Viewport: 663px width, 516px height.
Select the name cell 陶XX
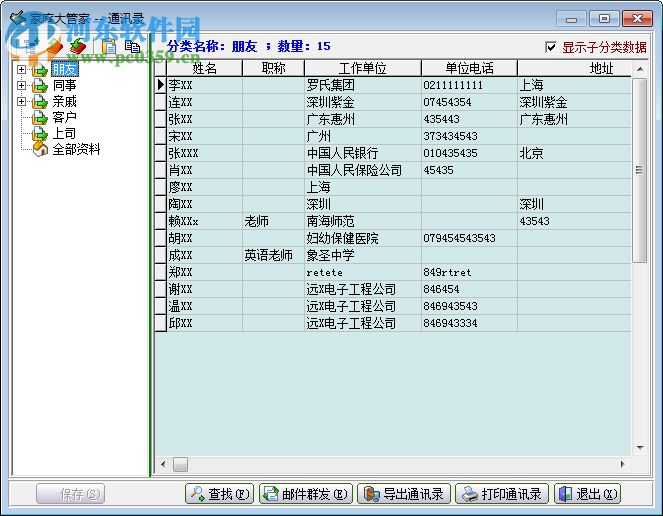(205, 204)
